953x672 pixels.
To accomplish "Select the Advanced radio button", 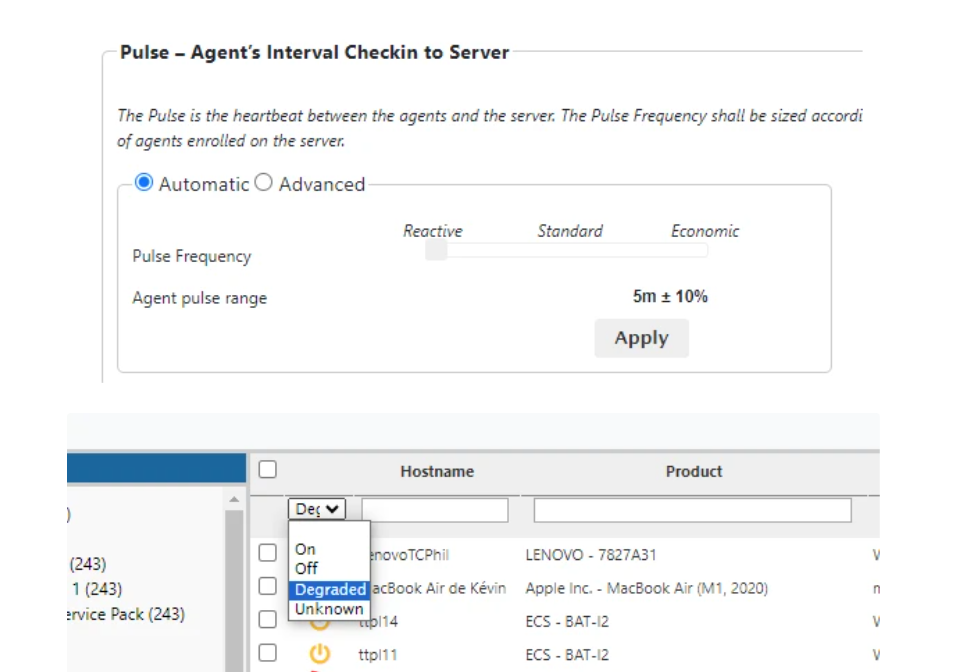I will [263, 183].
